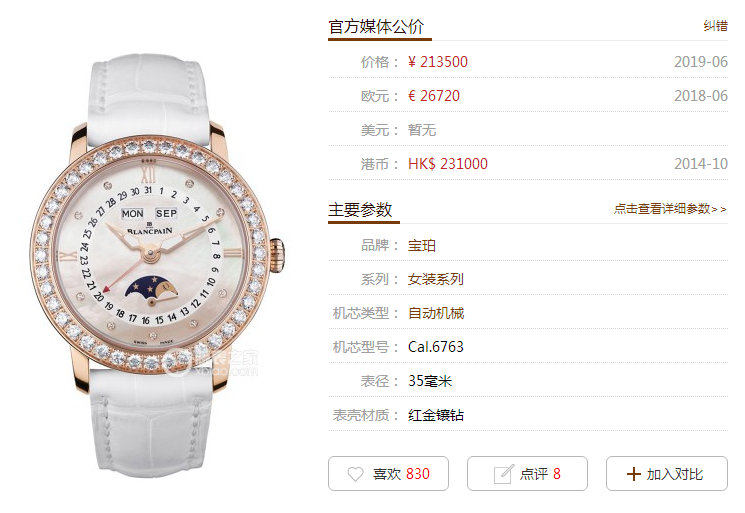This screenshot has height=513, width=745.
Task: Click the heart icon beside 喜欢
Action: [355, 474]
